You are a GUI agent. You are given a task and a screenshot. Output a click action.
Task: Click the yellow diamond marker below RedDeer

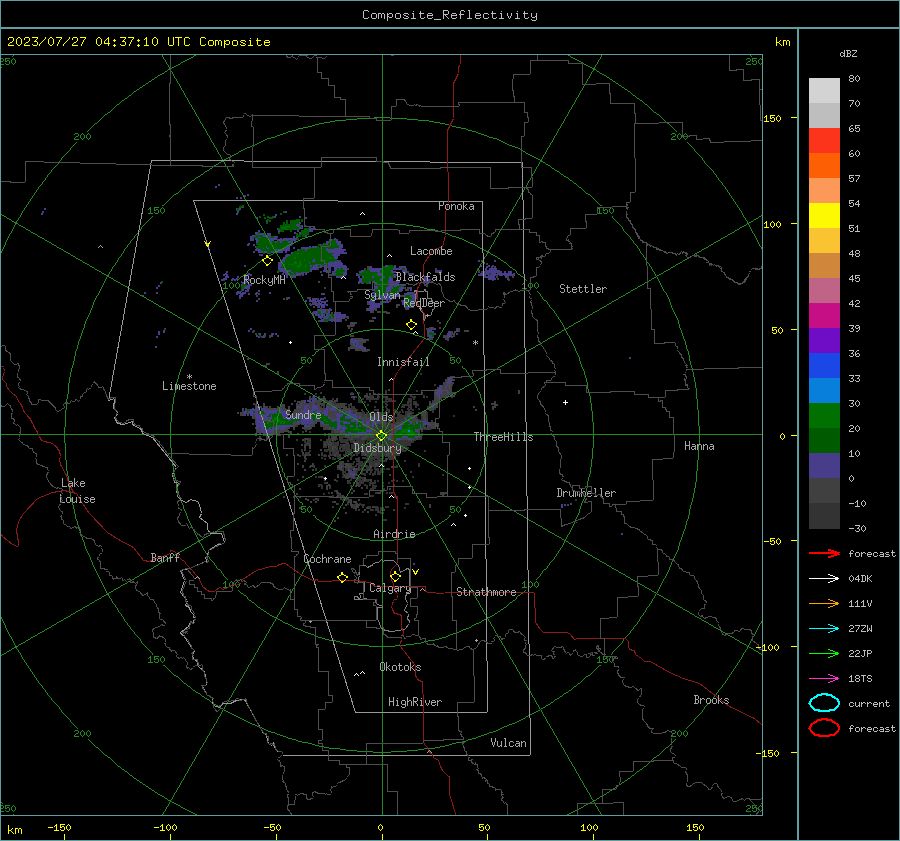pyautogui.click(x=411, y=325)
